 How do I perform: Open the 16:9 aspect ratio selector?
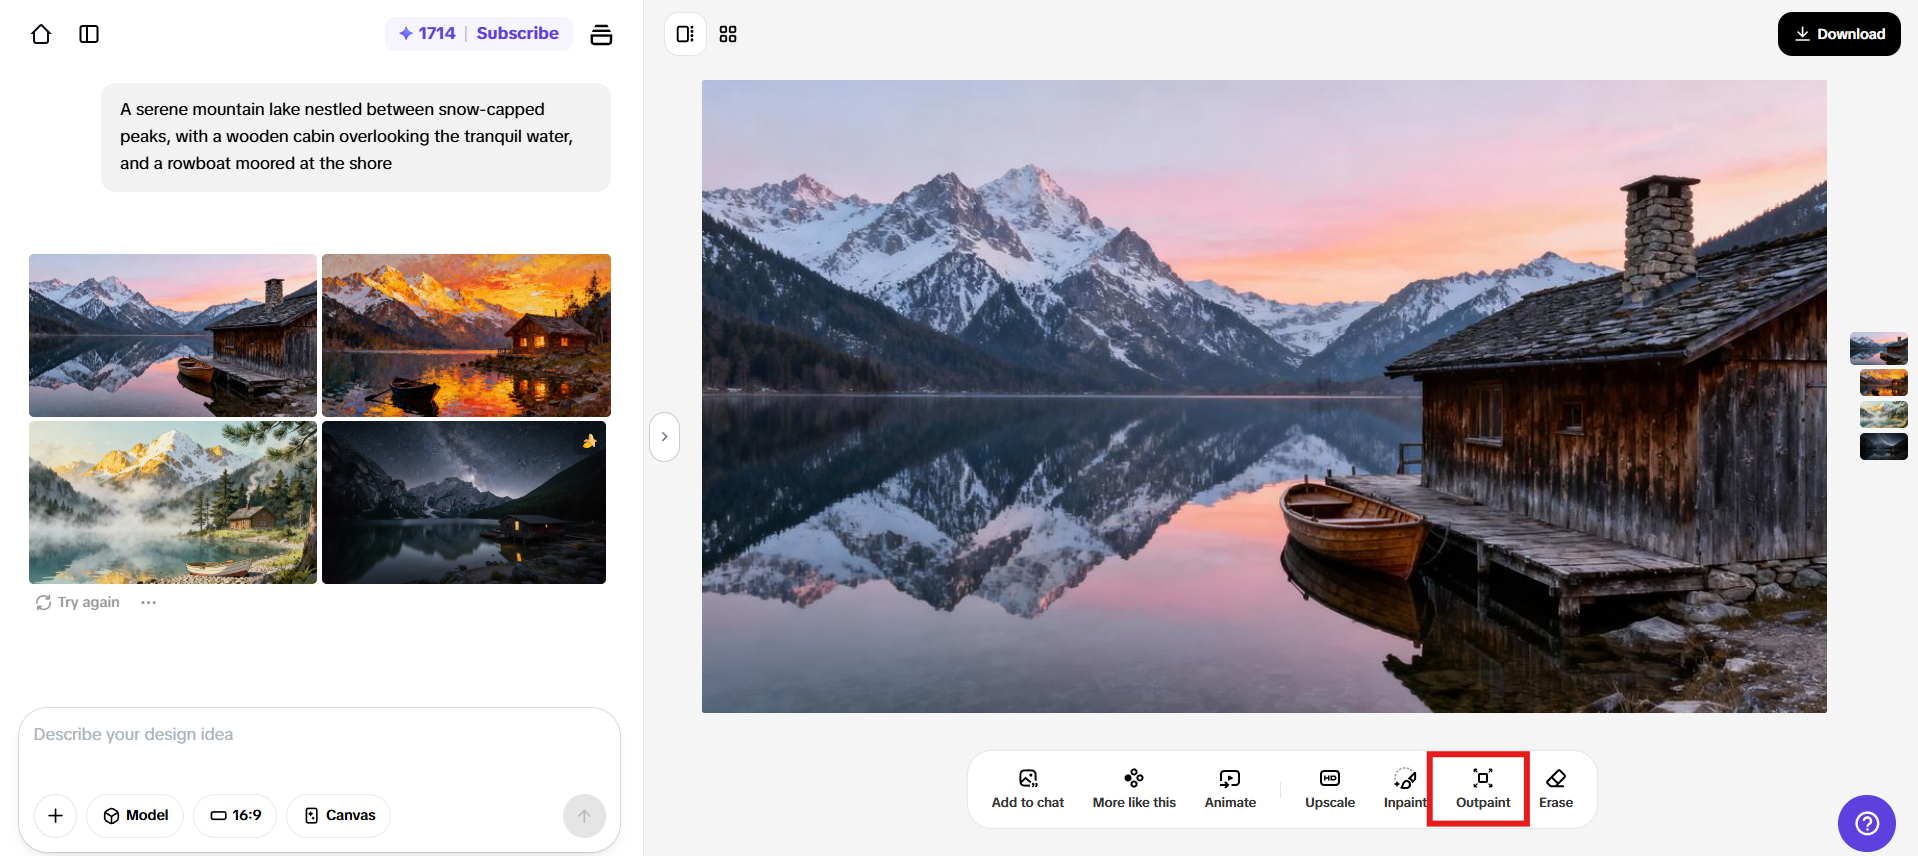(x=235, y=816)
